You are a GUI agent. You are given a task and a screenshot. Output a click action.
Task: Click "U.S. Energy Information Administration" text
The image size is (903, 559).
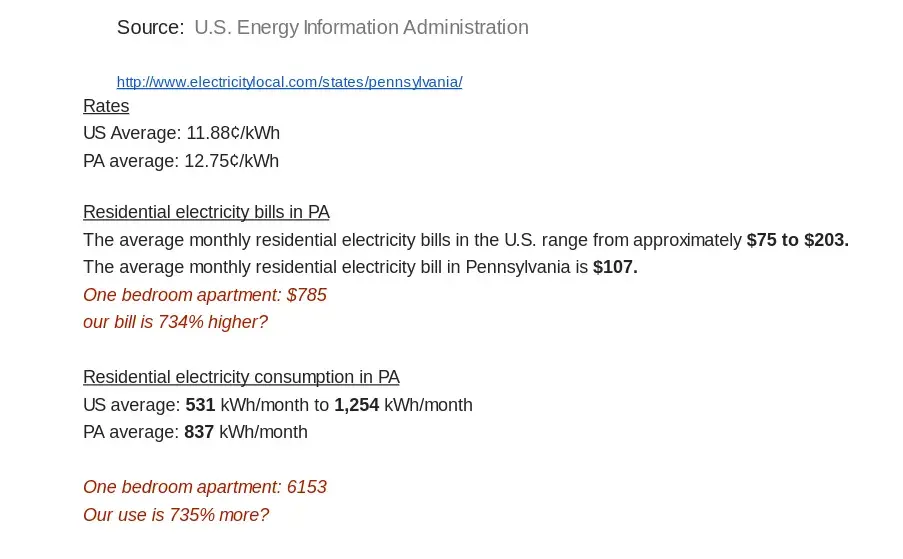(x=361, y=28)
